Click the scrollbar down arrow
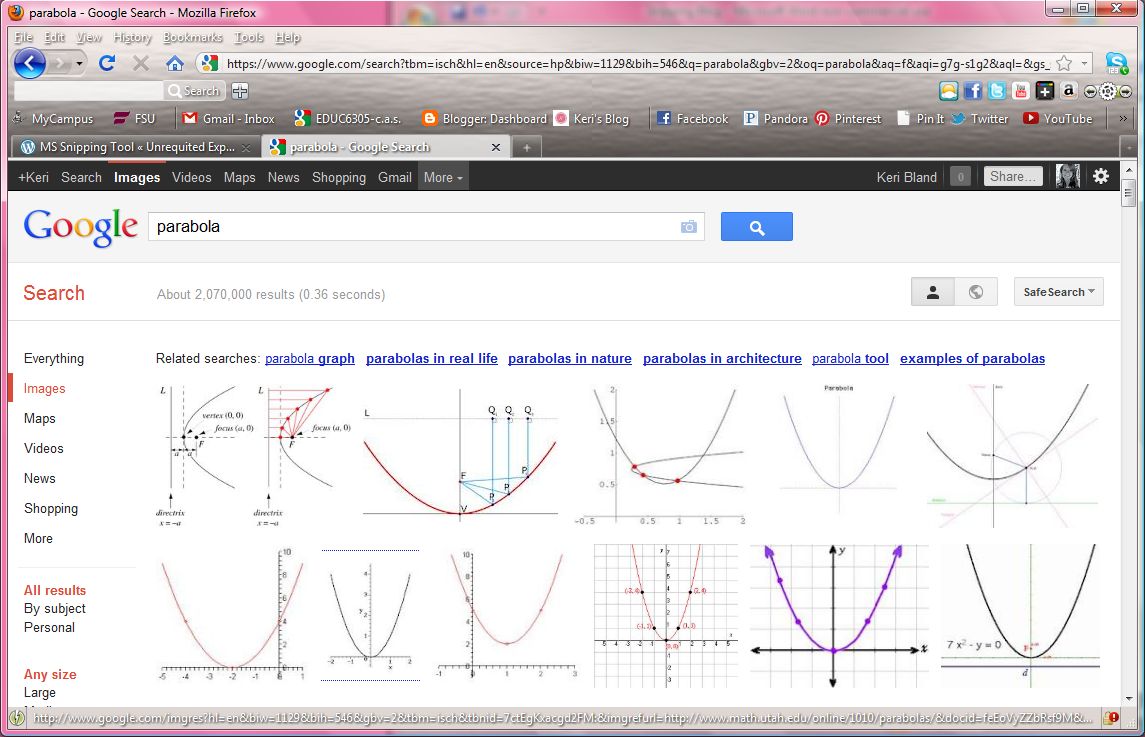1145x737 pixels. click(x=1129, y=698)
